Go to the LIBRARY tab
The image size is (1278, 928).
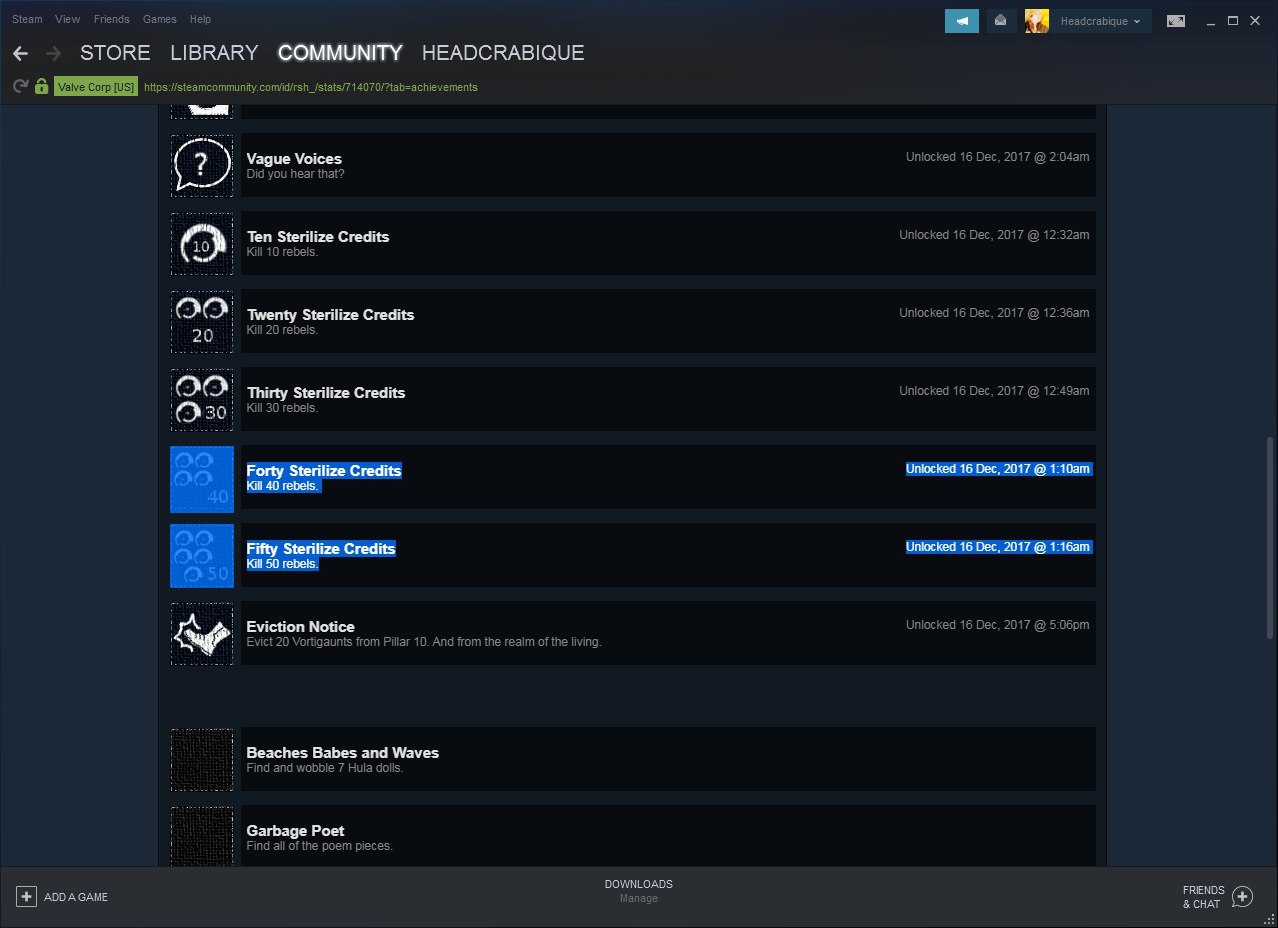tap(214, 53)
